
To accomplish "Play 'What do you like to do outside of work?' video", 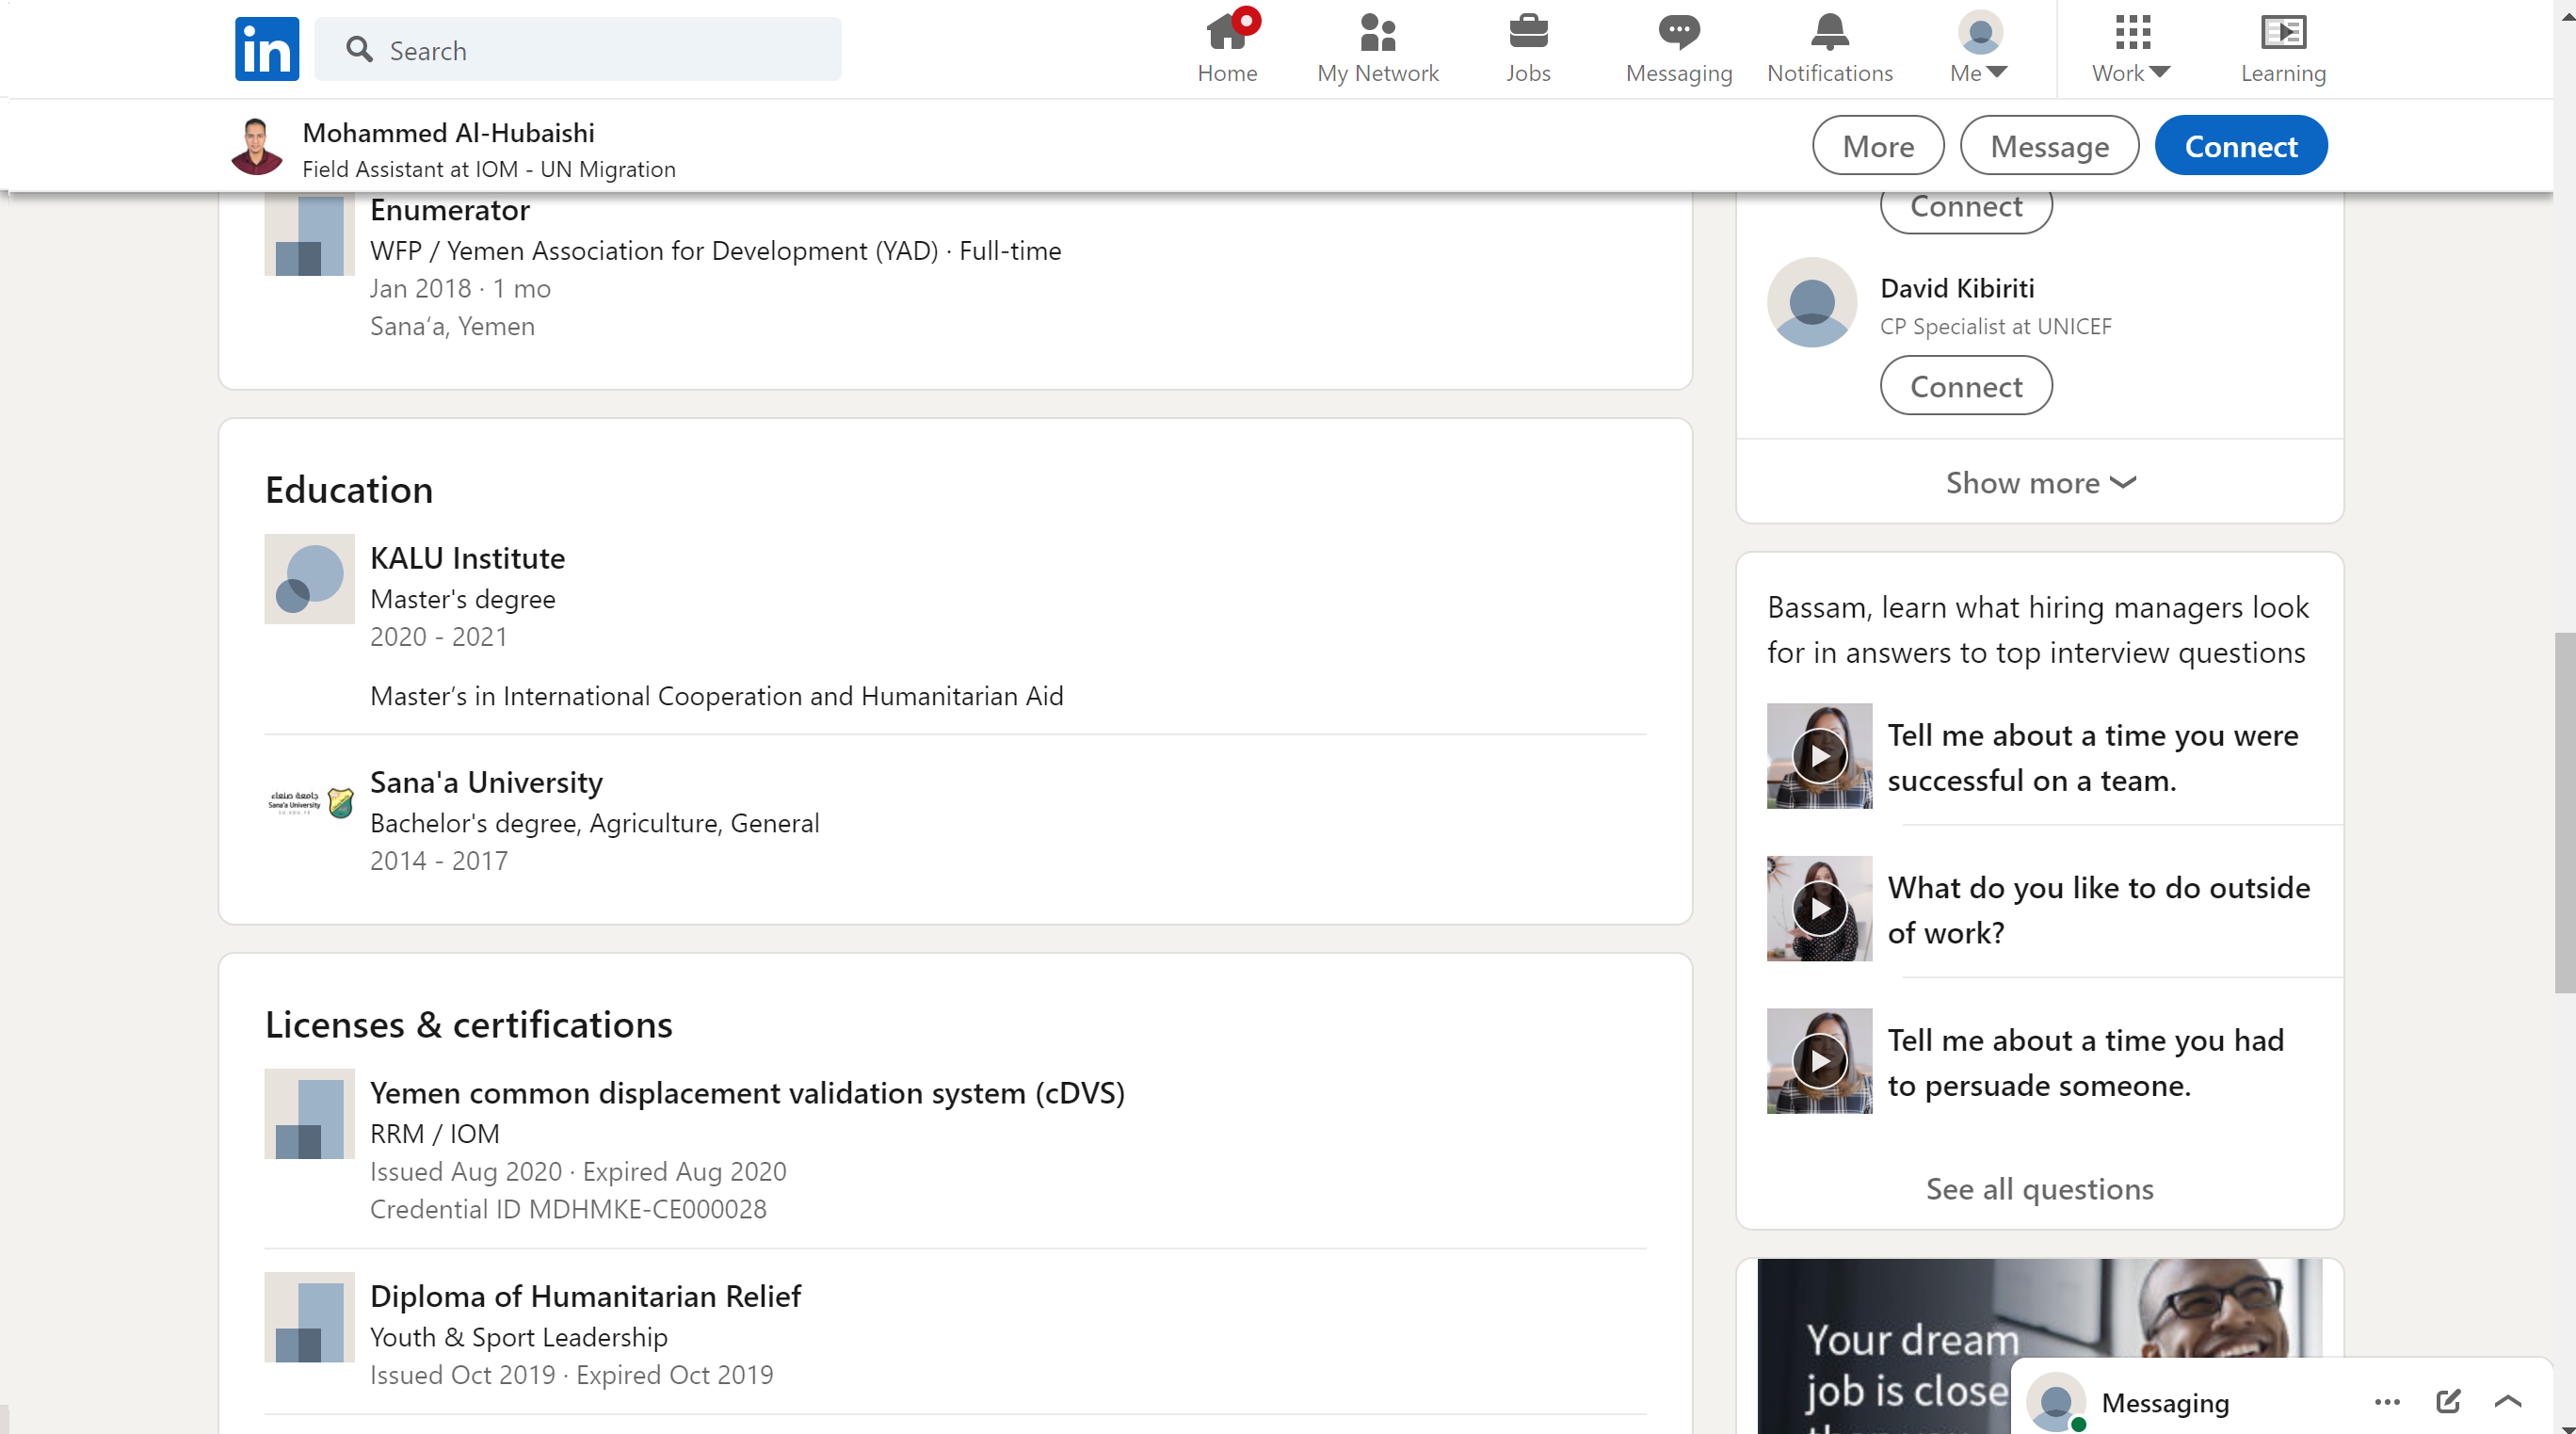I will coord(1818,908).
